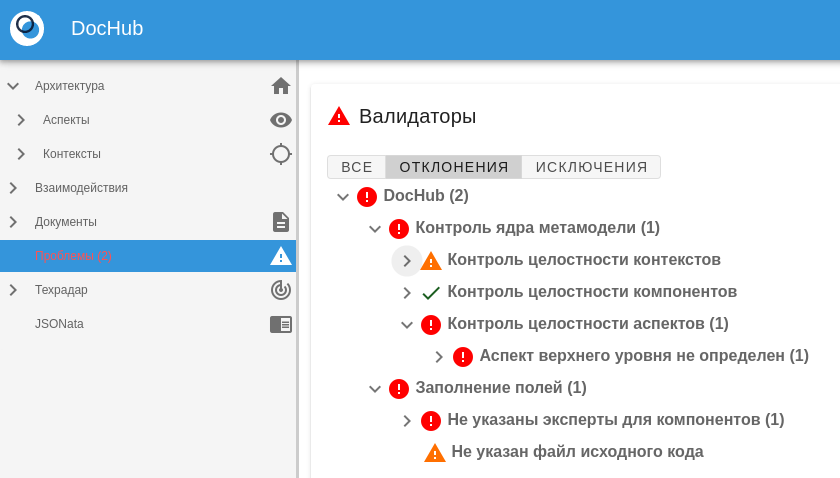Select the ОТКЛОНЕНИЯ filter tab
Viewport: 840px width, 478px height.
[x=454, y=167]
